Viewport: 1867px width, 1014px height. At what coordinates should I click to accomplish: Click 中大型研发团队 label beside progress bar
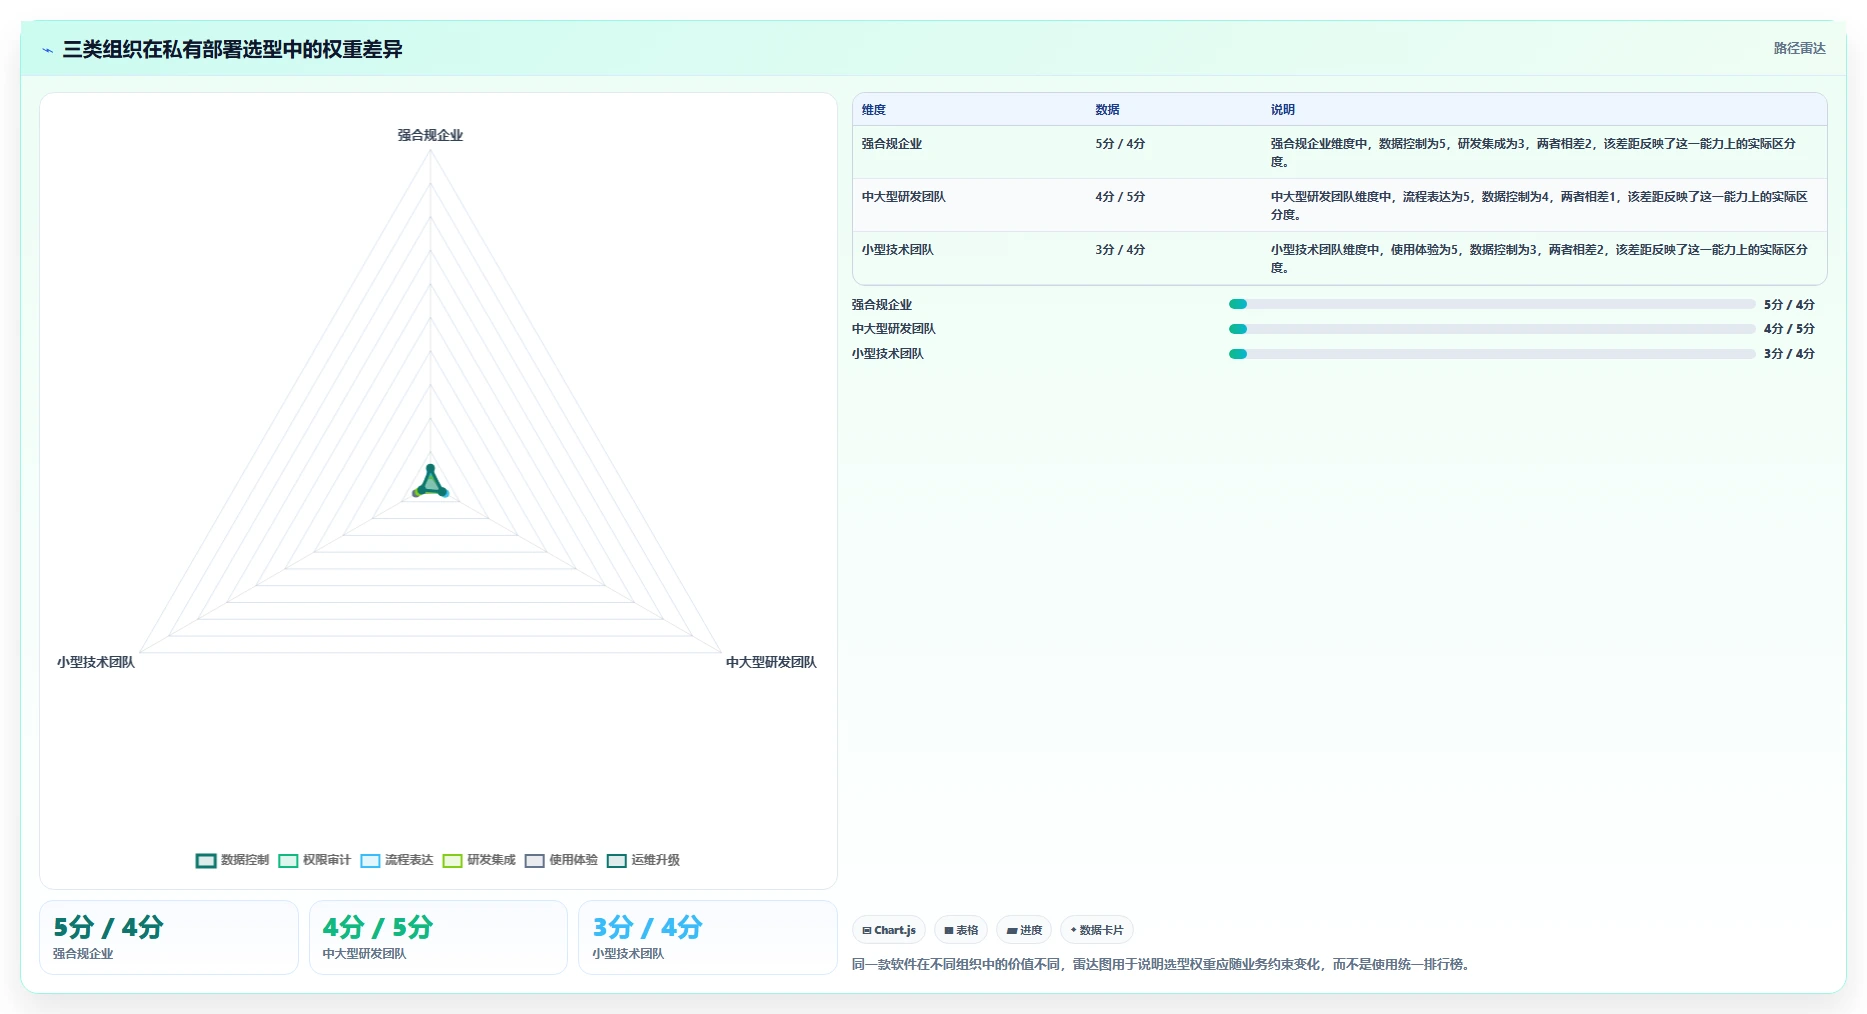pyautogui.click(x=894, y=329)
